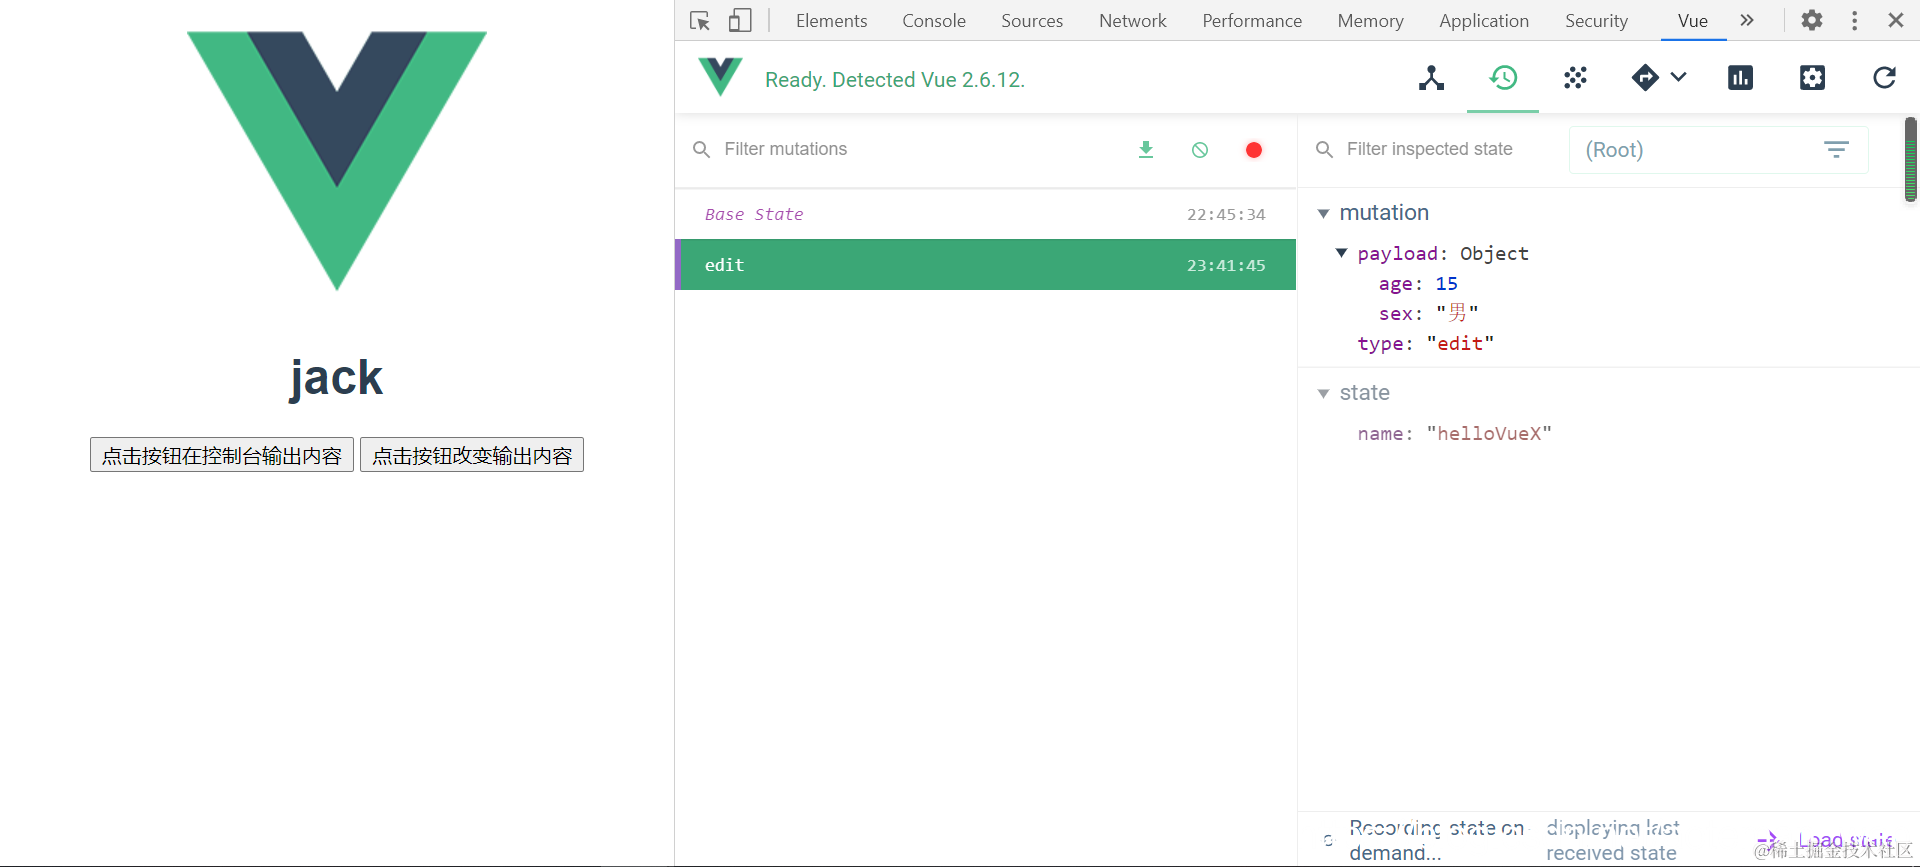1920x867 pixels.
Task: Open Vue devtools settings icon
Action: (x=1812, y=78)
